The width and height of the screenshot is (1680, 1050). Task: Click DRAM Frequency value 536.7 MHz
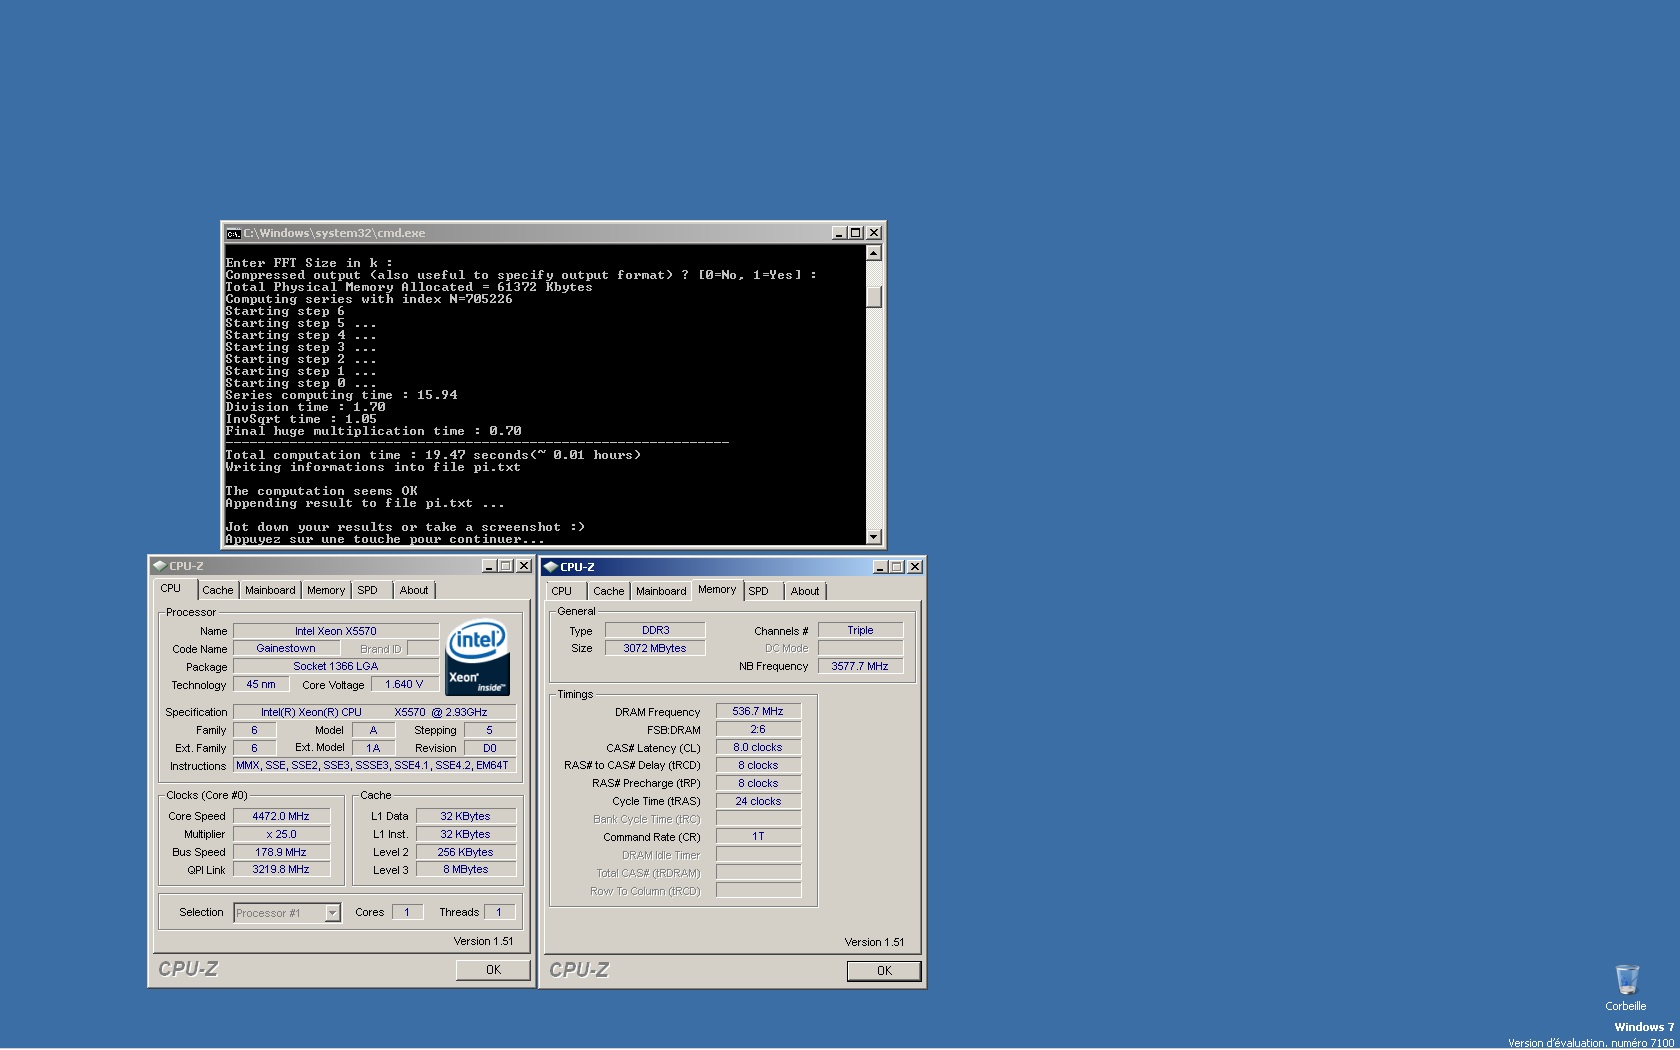click(758, 712)
